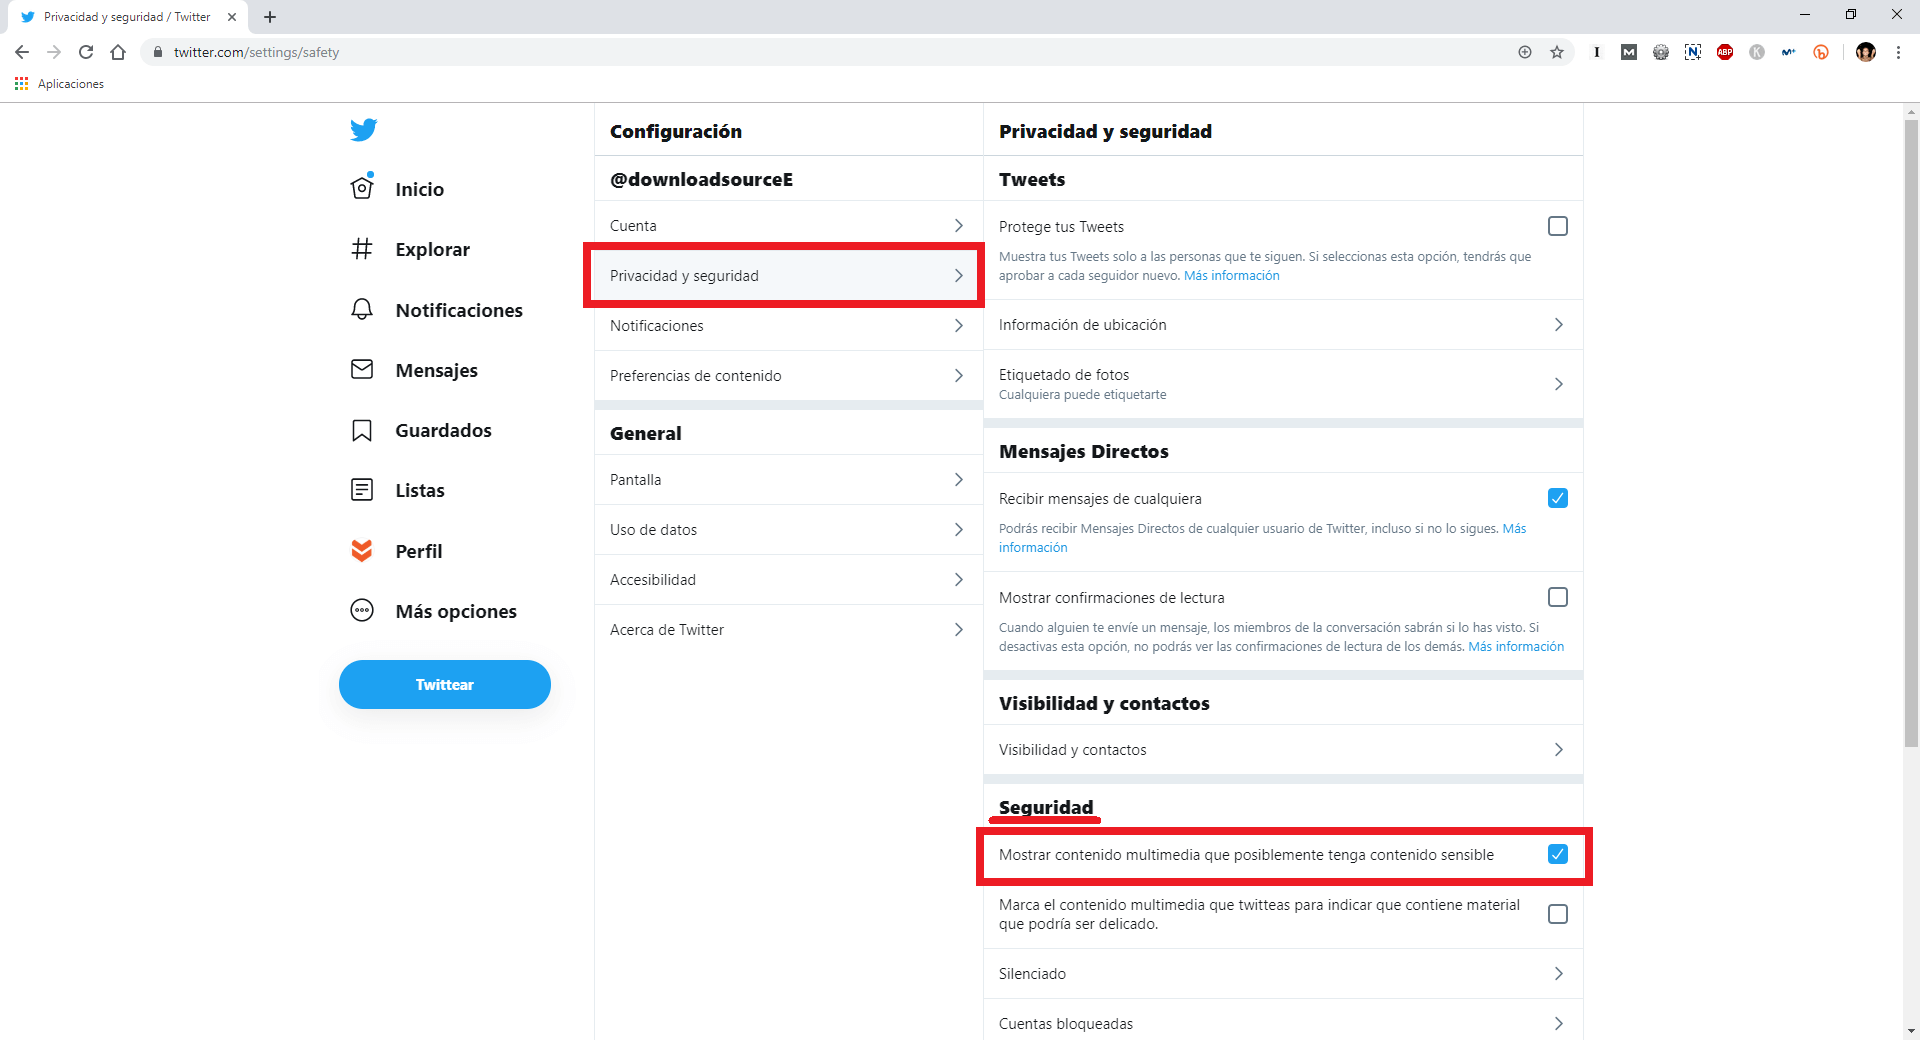Enable the Protege tus Tweets checkbox
Screen dimensions: 1920x1040
(x=1558, y=226)
